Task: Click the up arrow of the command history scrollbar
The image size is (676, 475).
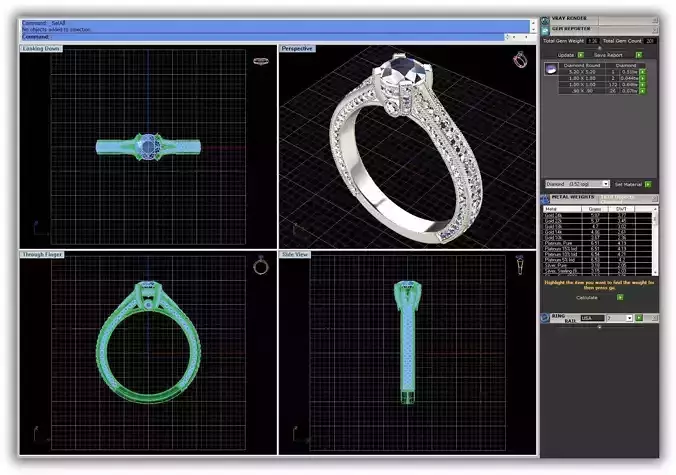Action: (x=533, y=23)
